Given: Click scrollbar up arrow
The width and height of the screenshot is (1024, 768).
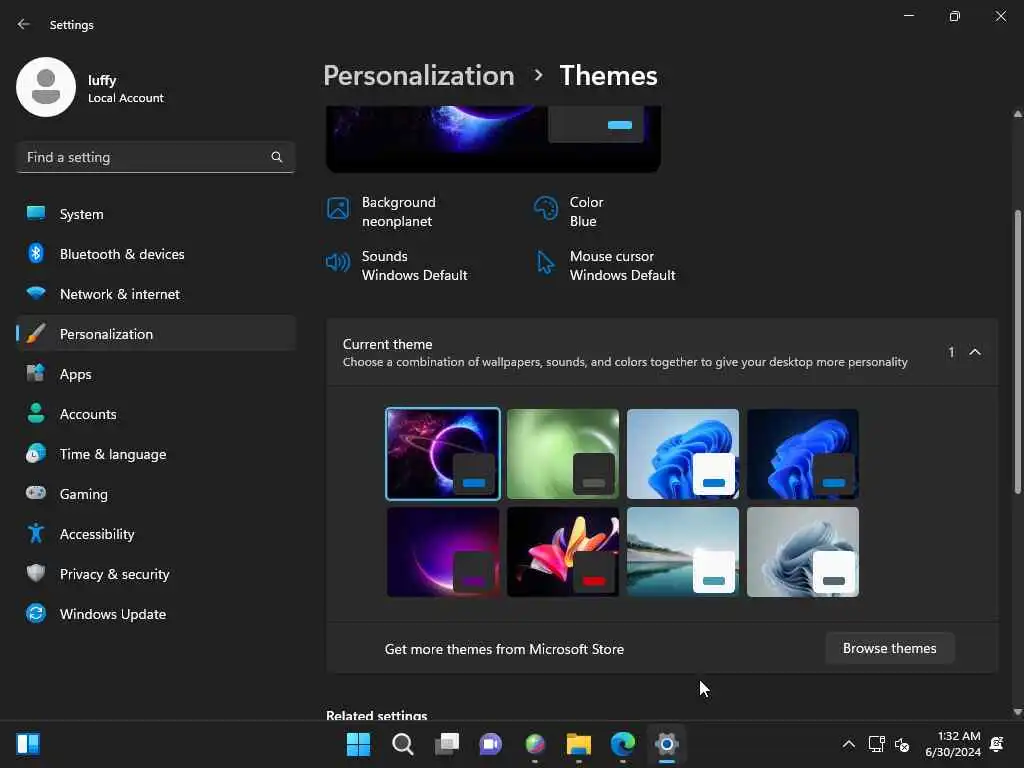Looking at the screenshot, I should (x=1017, y=114).
